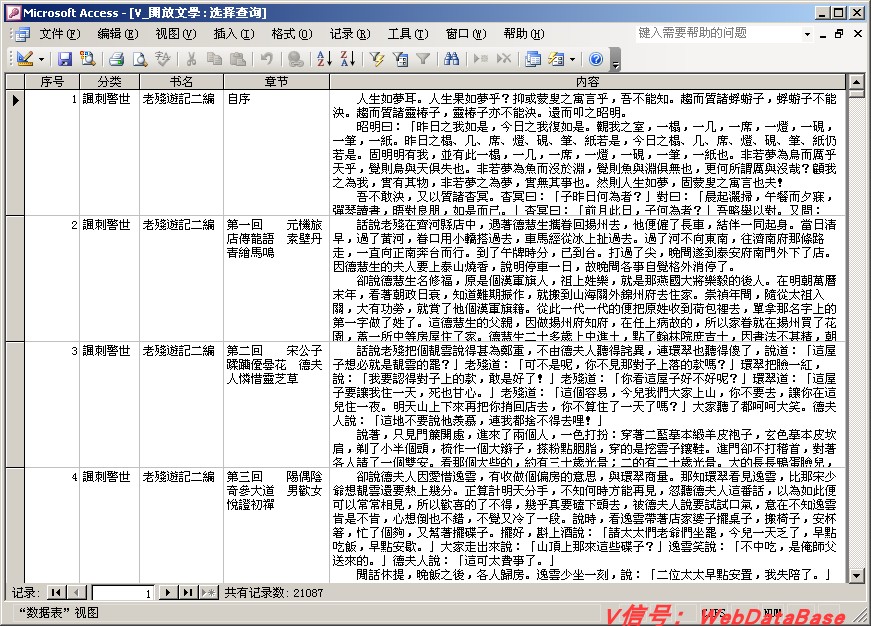Expand the New Object dropdown arrow
871x626 pixels.
(572, 59)
